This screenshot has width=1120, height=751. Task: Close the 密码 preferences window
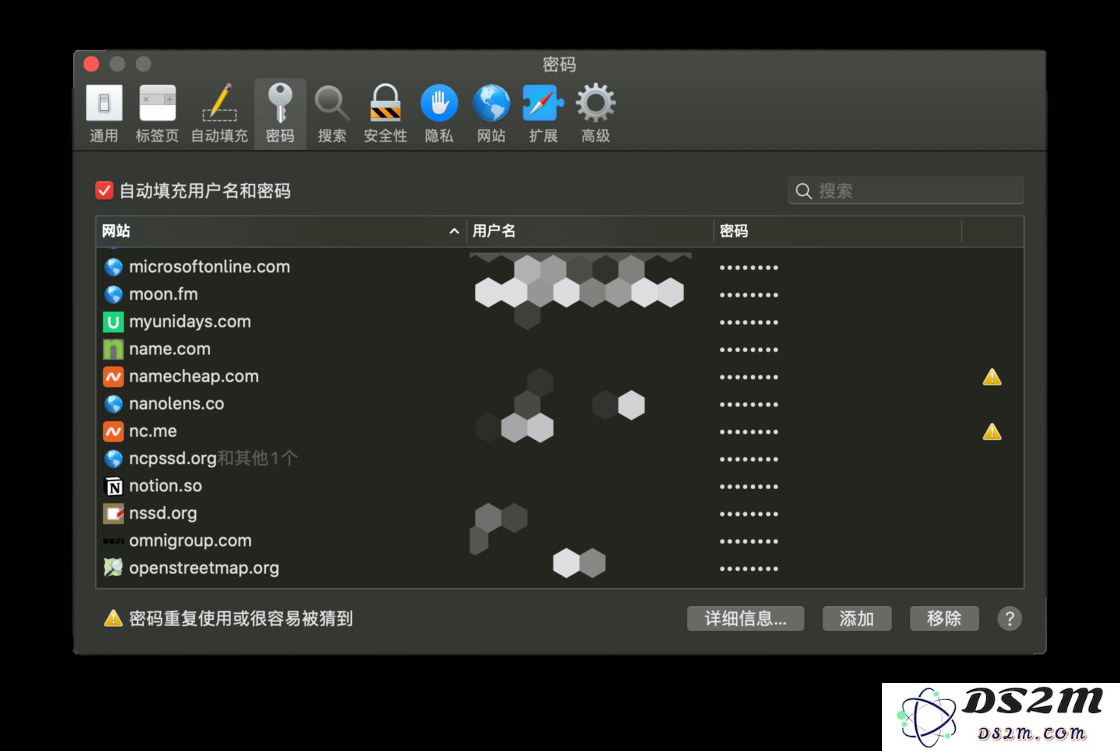click(x=91, y=64)
